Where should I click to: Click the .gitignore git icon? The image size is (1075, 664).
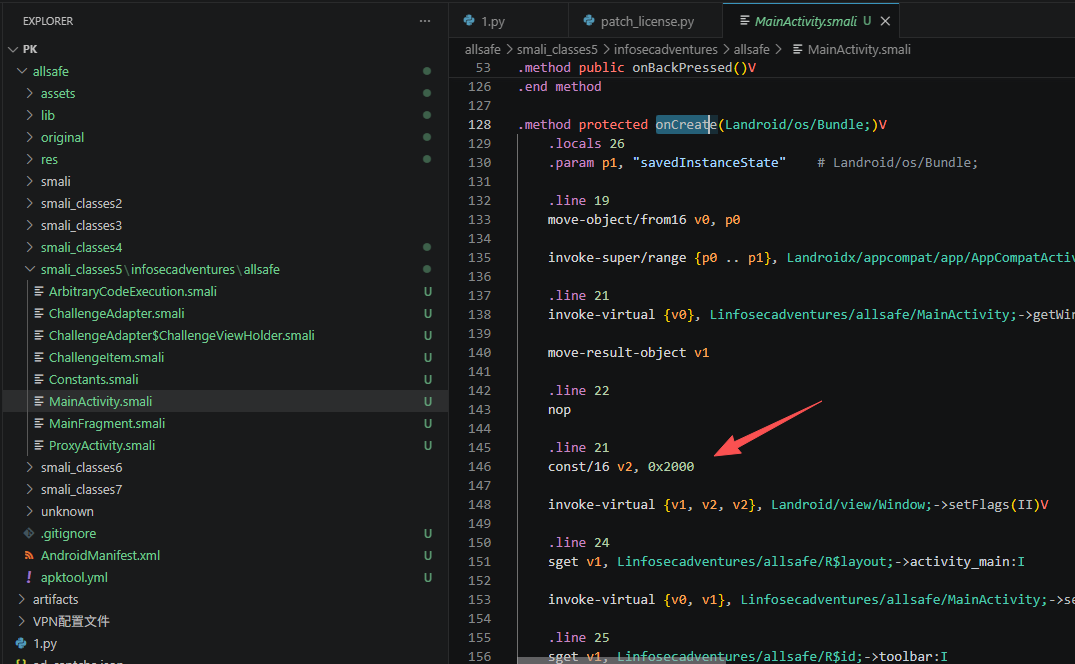[x=29, y=533]
